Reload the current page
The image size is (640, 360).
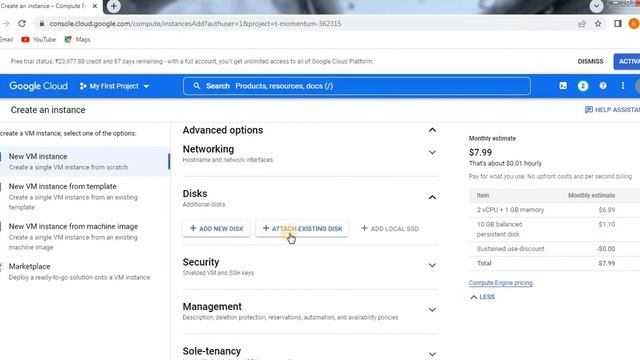pos(22,24)
